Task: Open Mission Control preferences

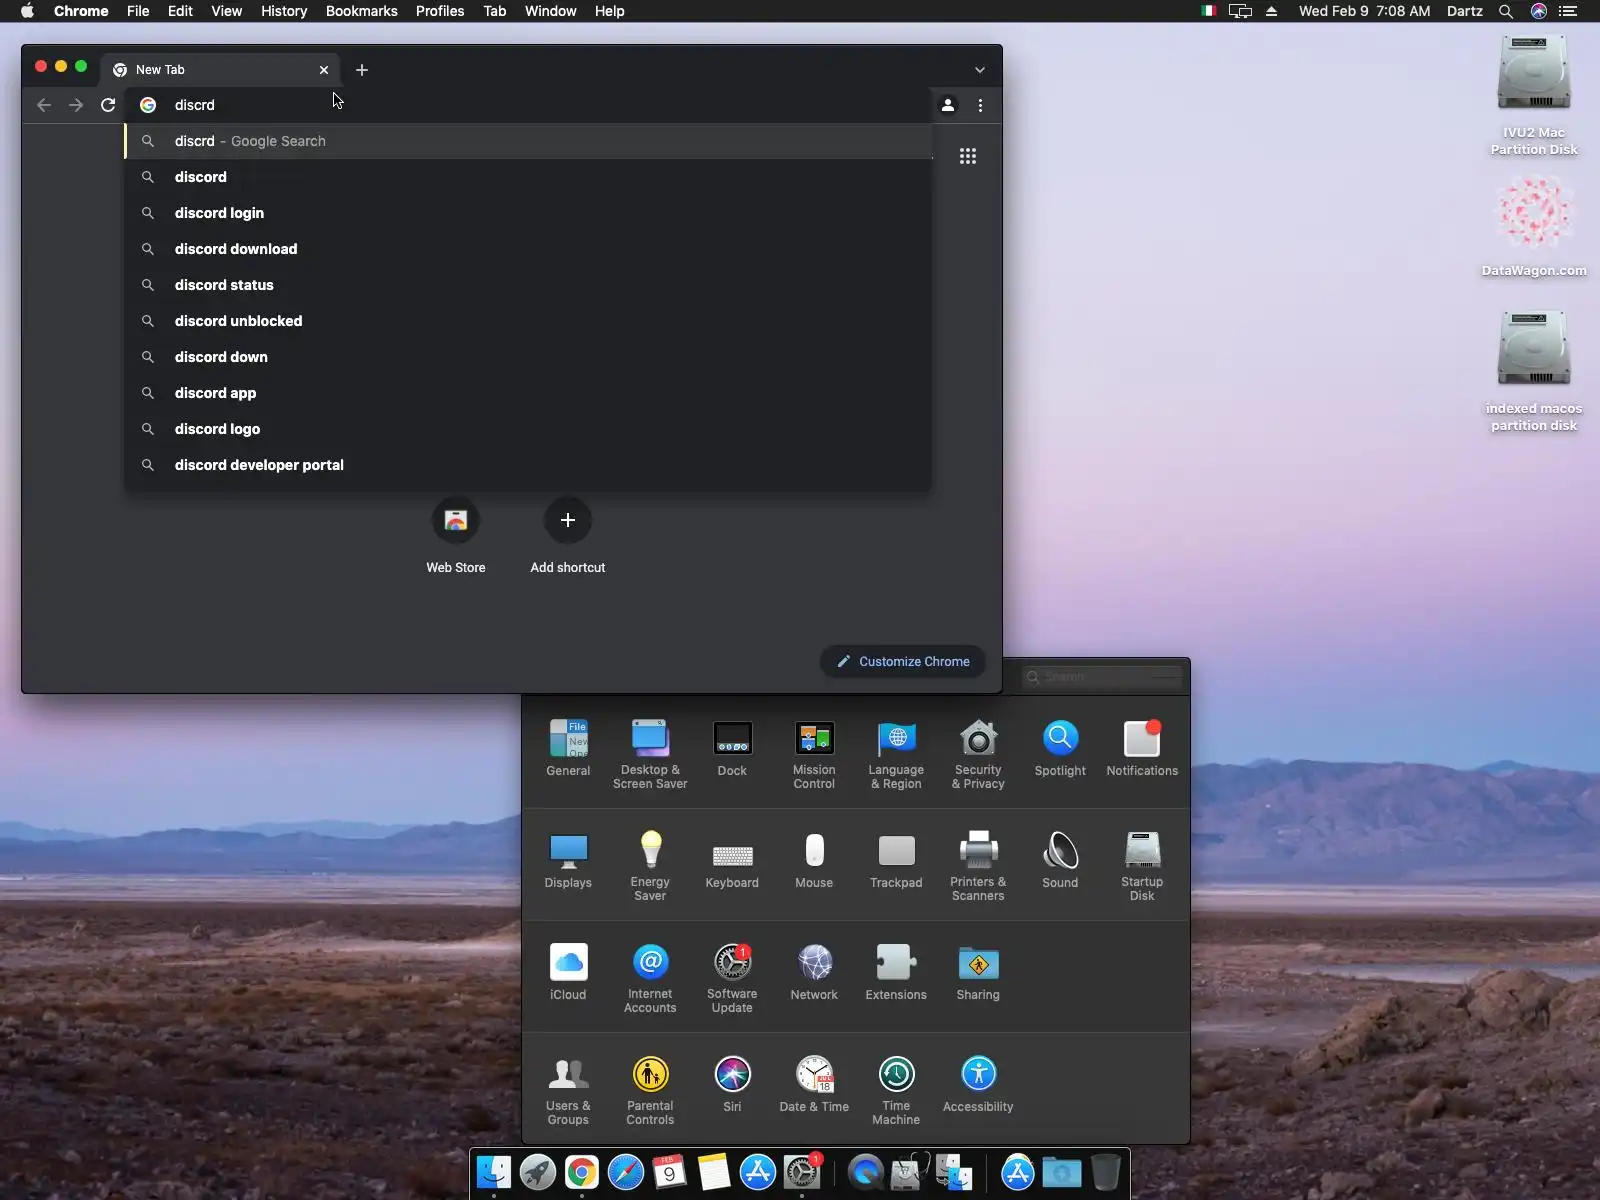Action: tap(814, 754)
